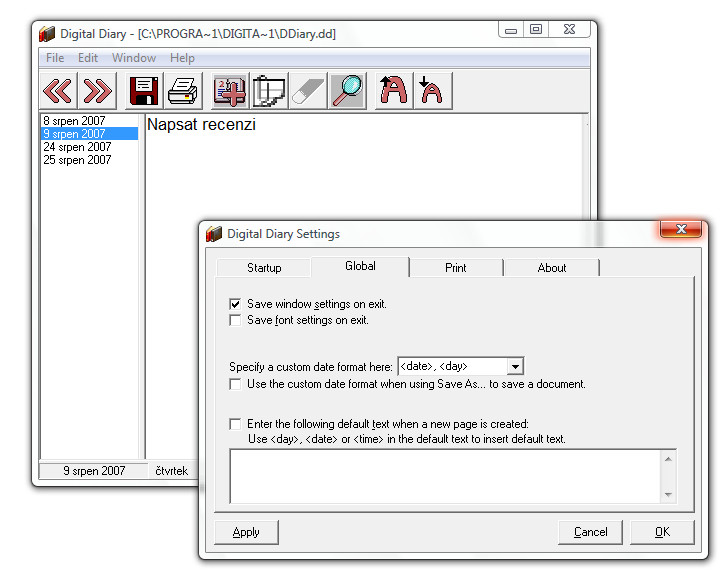Image resolution: width=727 pixels, height=574 pixels.
Task: Maximize the Digital Diary main window
Action: (x=536, y=30)
